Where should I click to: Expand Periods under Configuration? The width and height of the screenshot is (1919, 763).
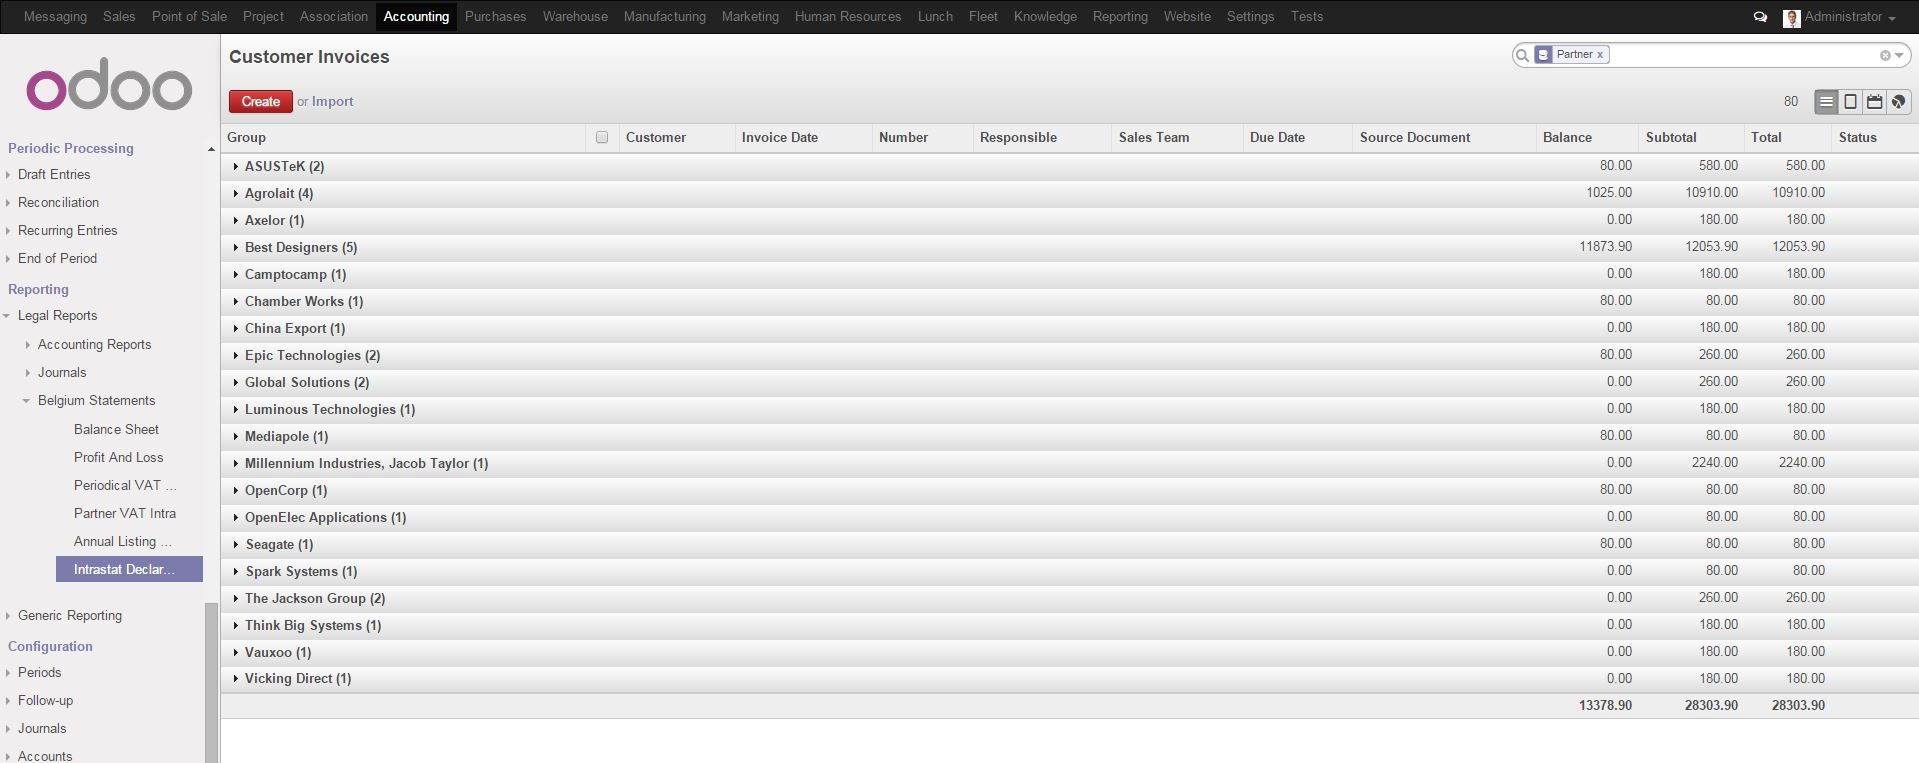(x=39, y=673)
